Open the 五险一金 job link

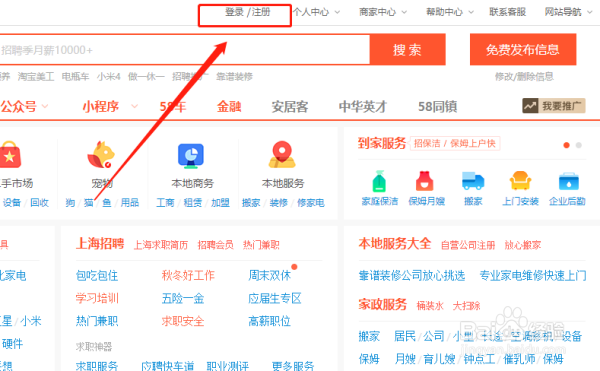[183, 298]
